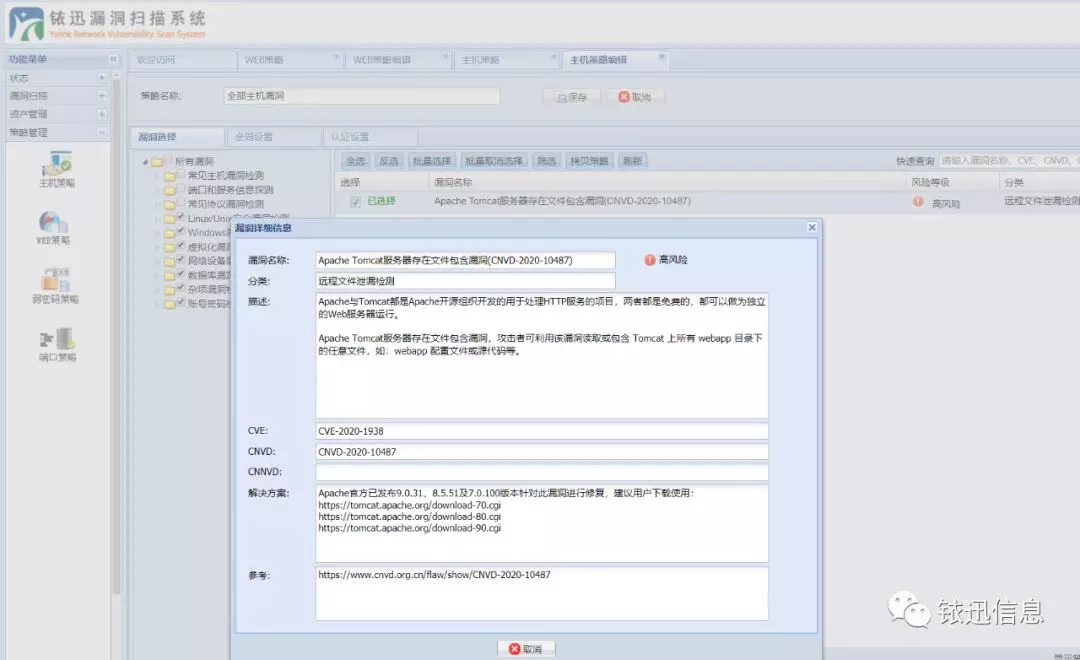Open 主机策略 host policy icon
1080x660 pixels.
57,164
